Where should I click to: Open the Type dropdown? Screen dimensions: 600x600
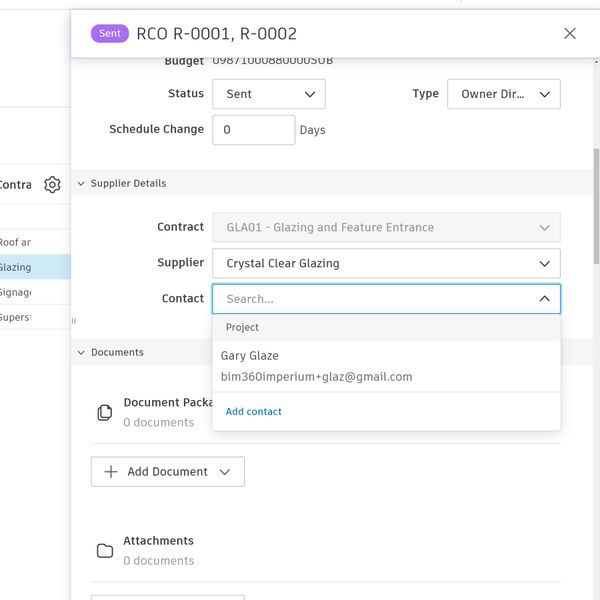coord(505,94)
